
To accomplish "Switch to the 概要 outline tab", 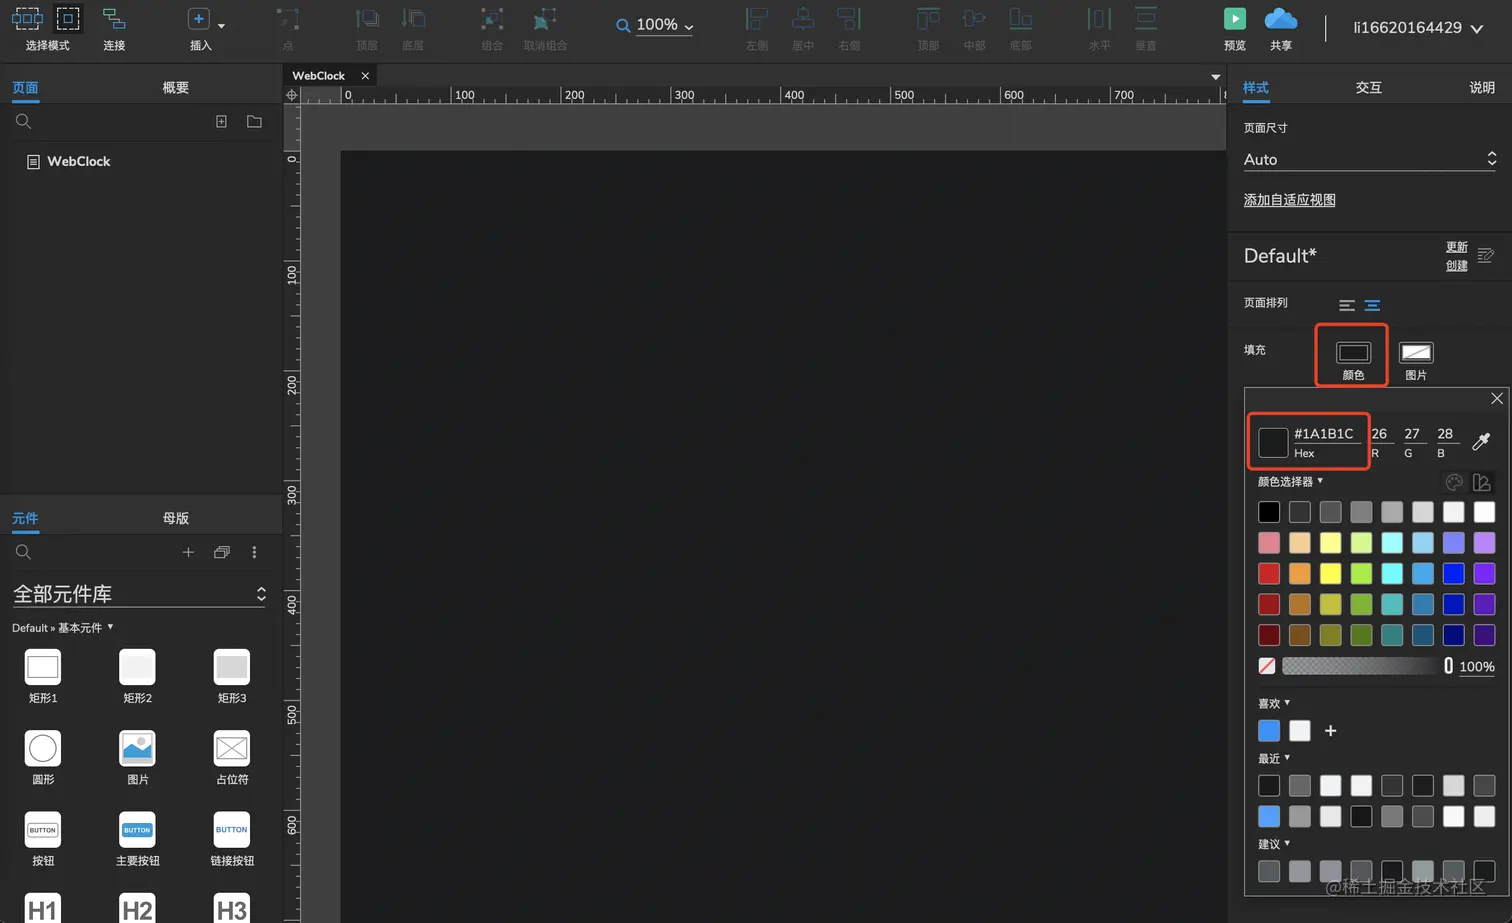I will point(176,88).
